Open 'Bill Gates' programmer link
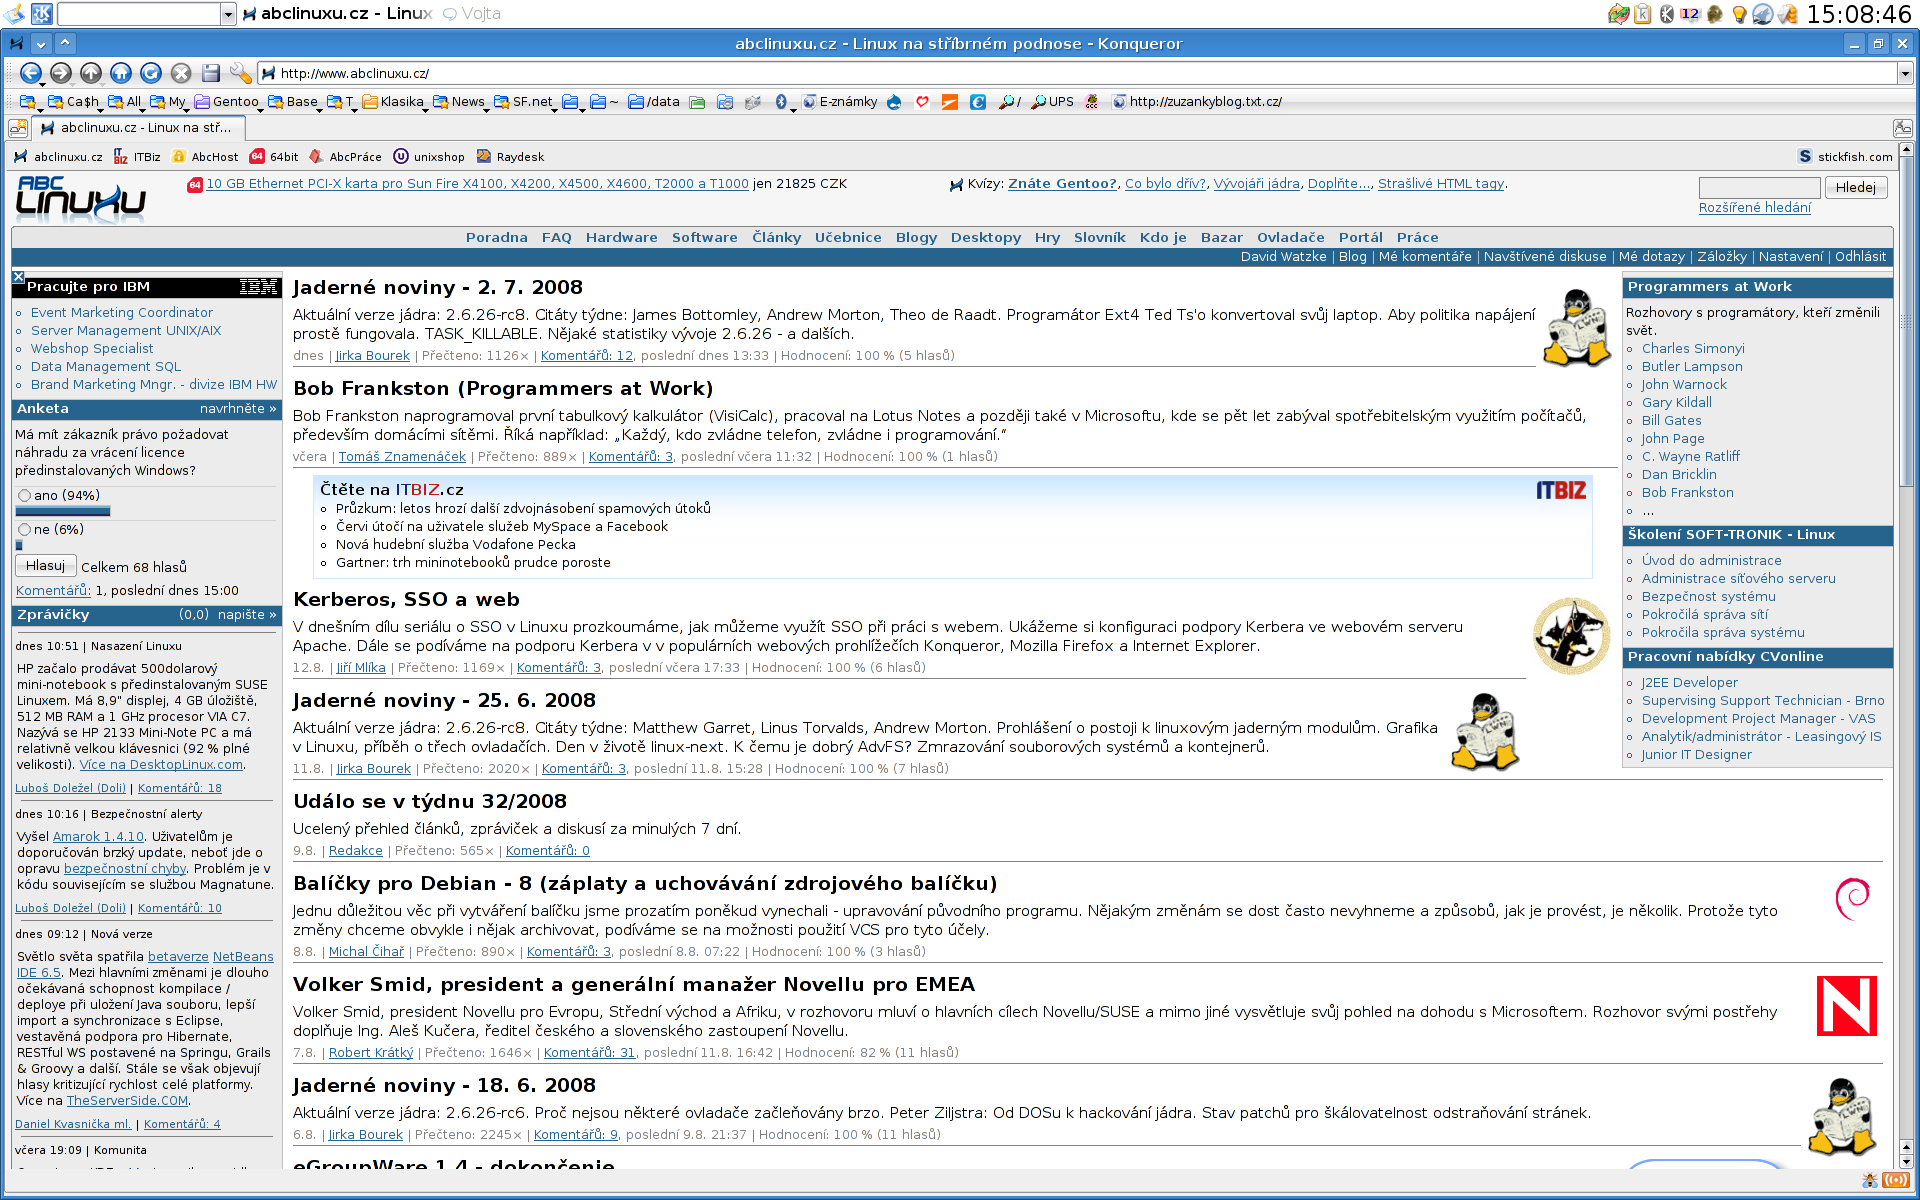1920x1200 pixels. coord(1671,421)
